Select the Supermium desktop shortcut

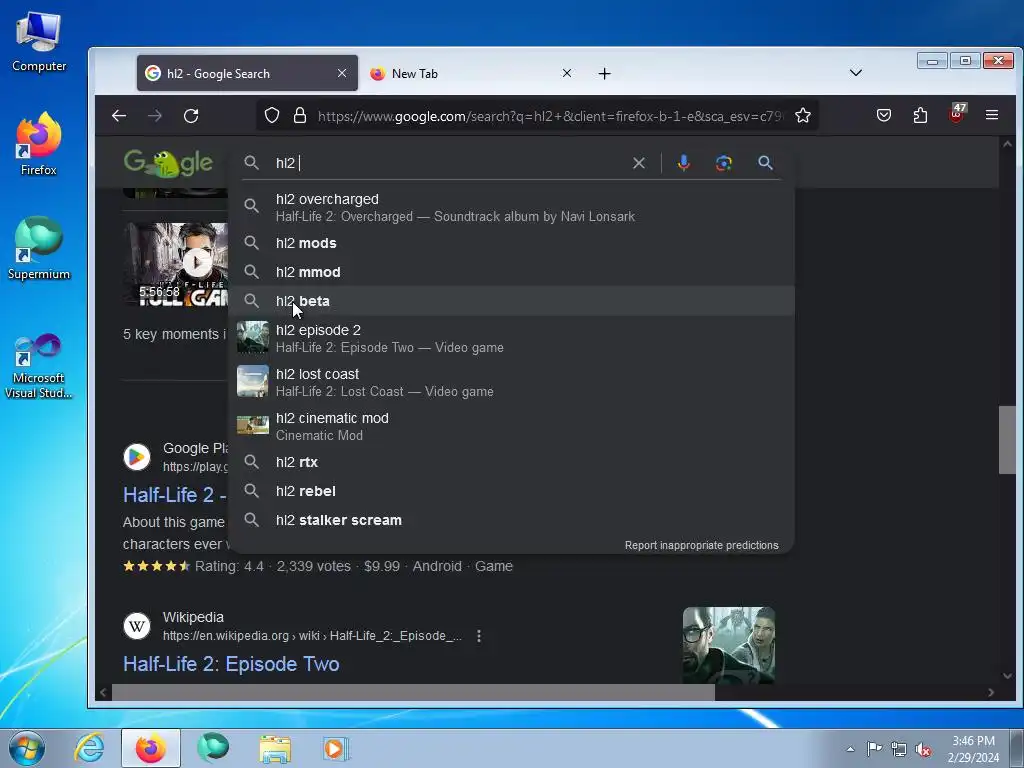pos(39,249)
